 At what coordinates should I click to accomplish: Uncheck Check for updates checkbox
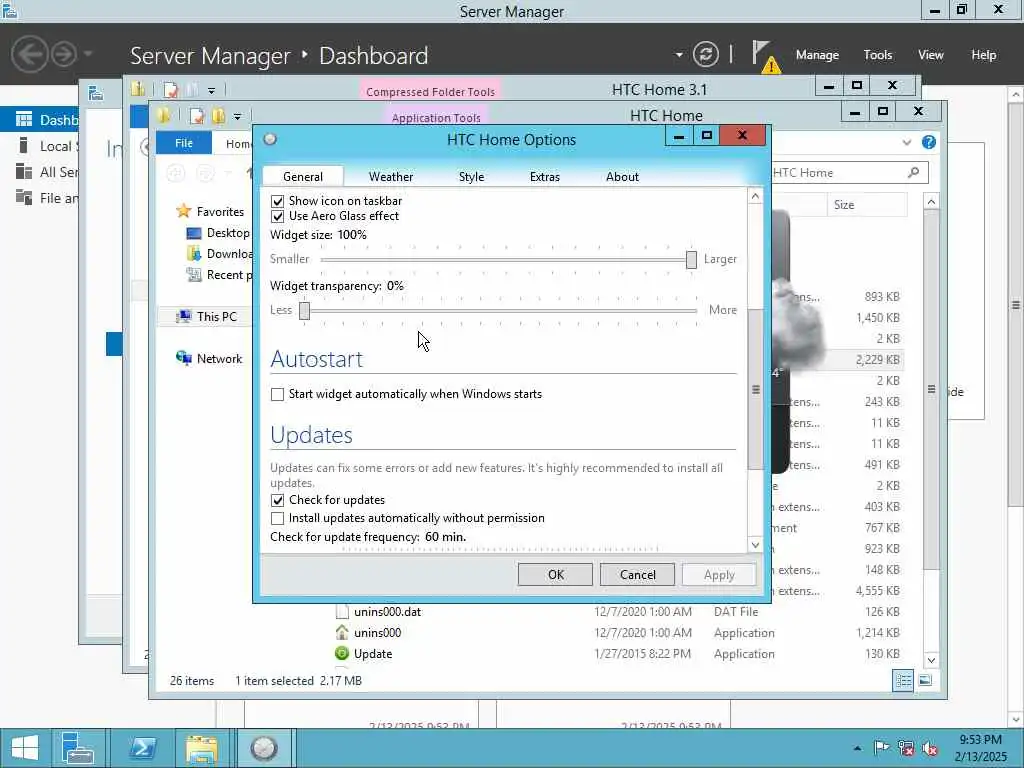278,500
